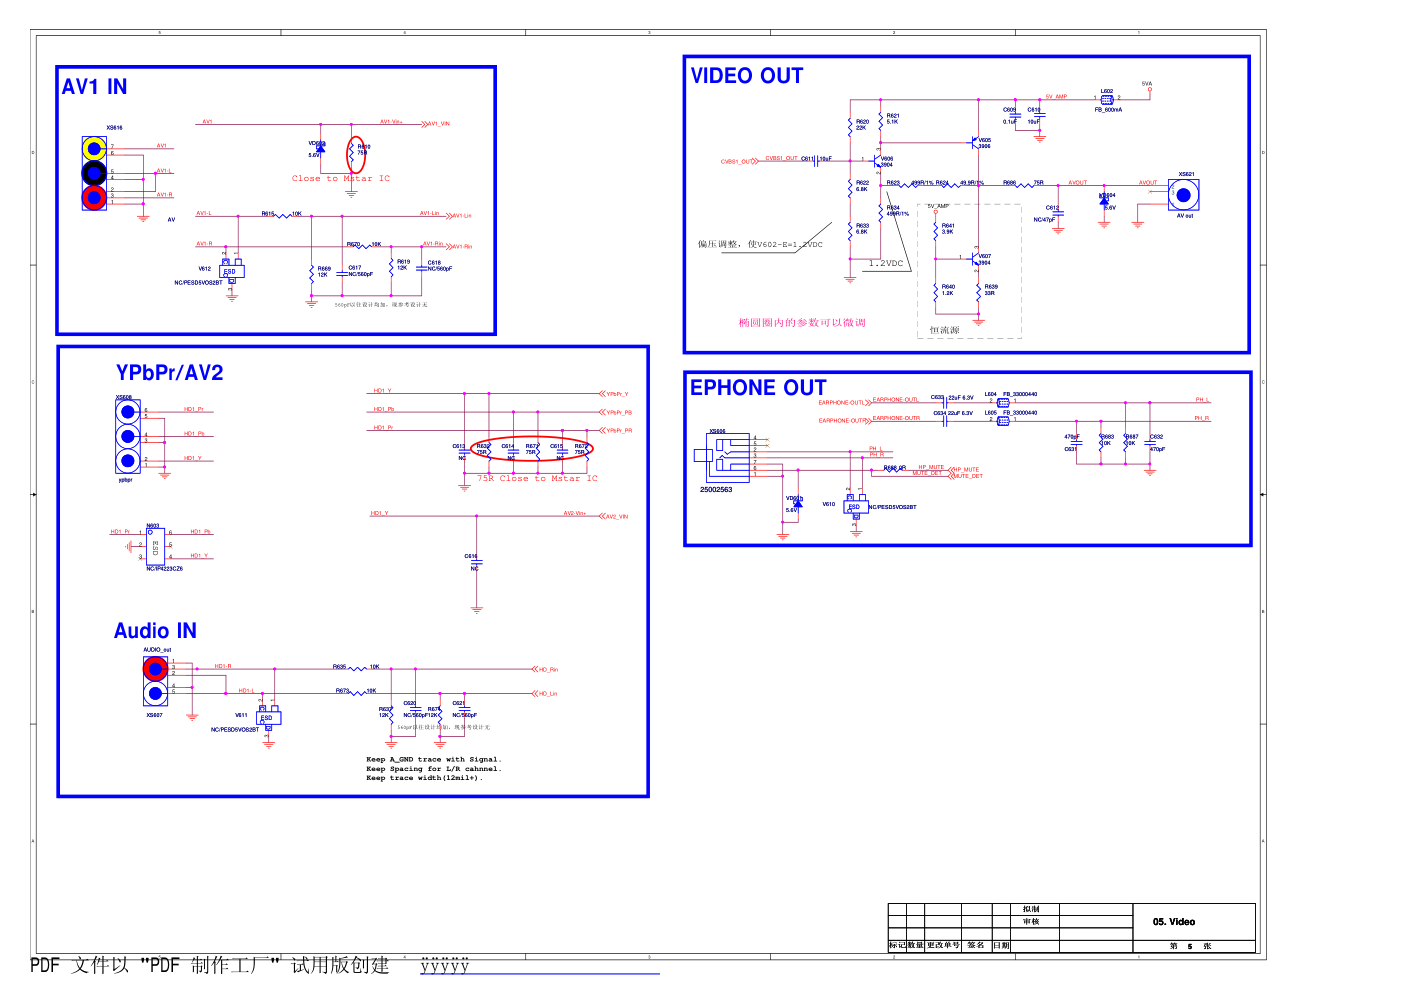
Task: Click the AV1 IN section title
Action: 95,87
